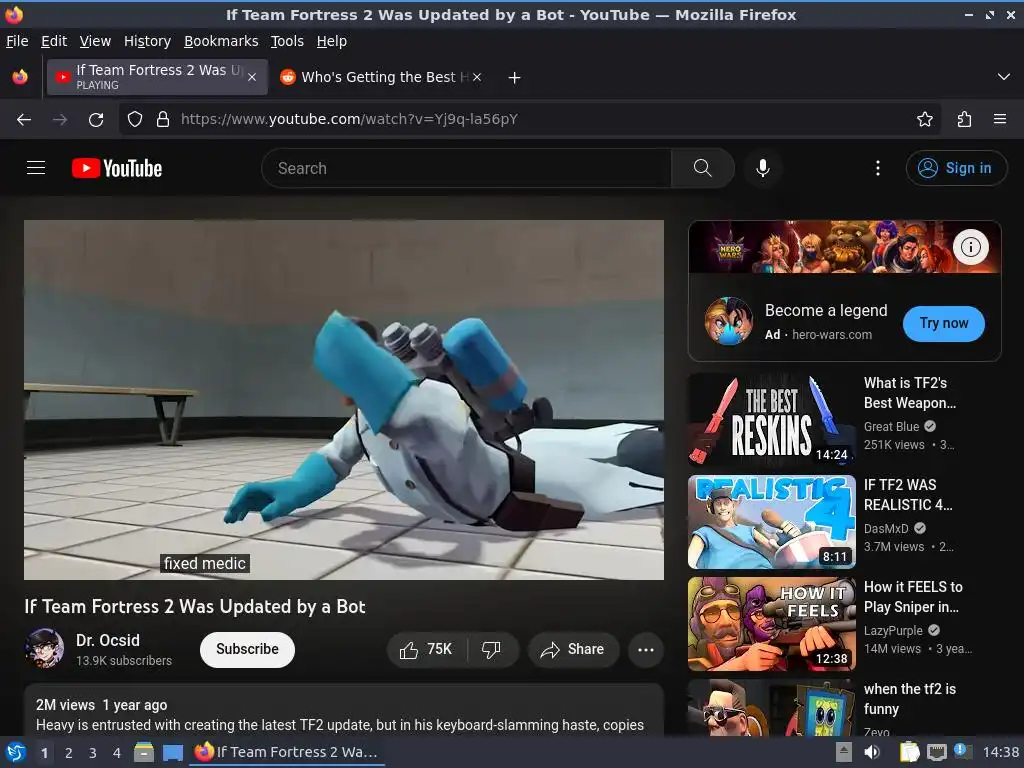Image resolution: width=1024 pixels, height=768 pixels.
Task: Open Dr. Ocsid channel avatar
Action: pyautogui.click(x=44, y=648)
